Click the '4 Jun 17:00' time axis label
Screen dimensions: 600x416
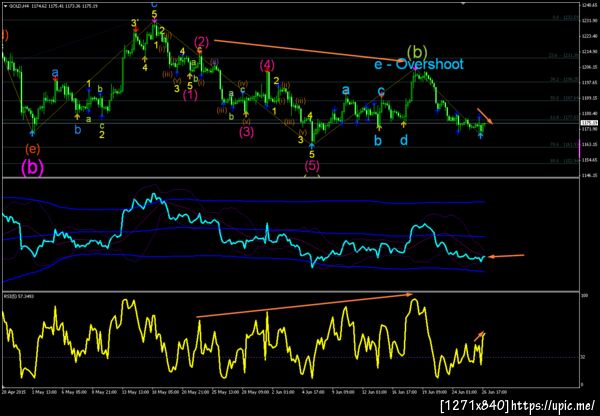pyautogui.click(x=313, y=392)
